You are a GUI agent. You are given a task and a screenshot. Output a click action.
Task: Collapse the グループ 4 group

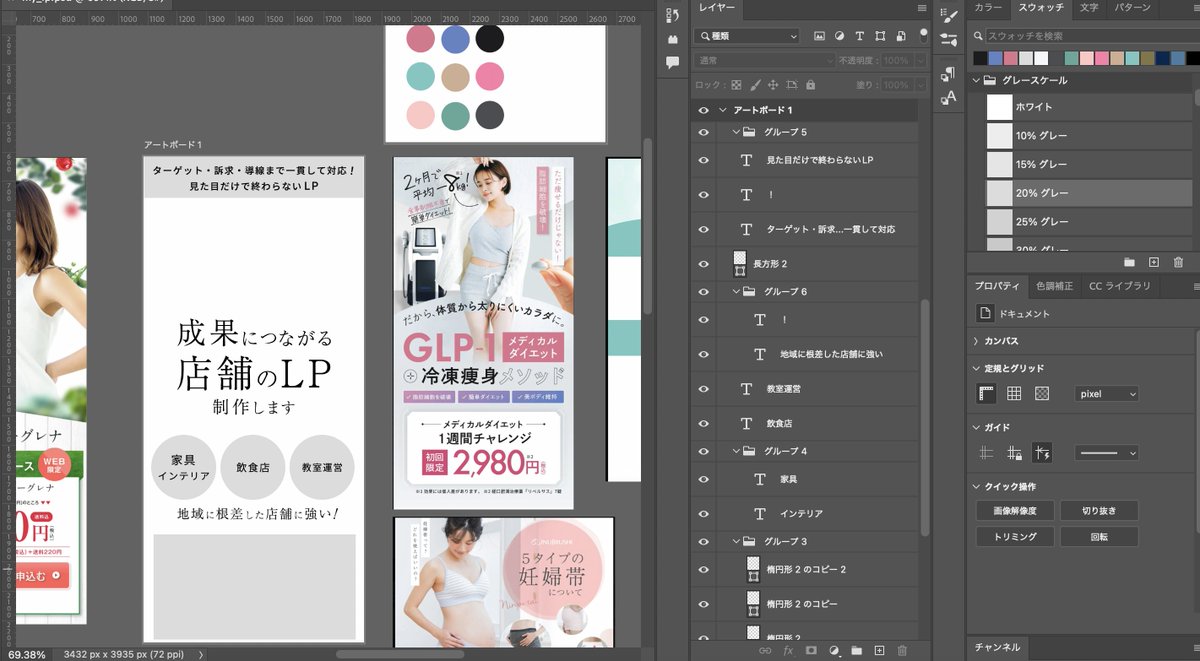coord(736,451)
